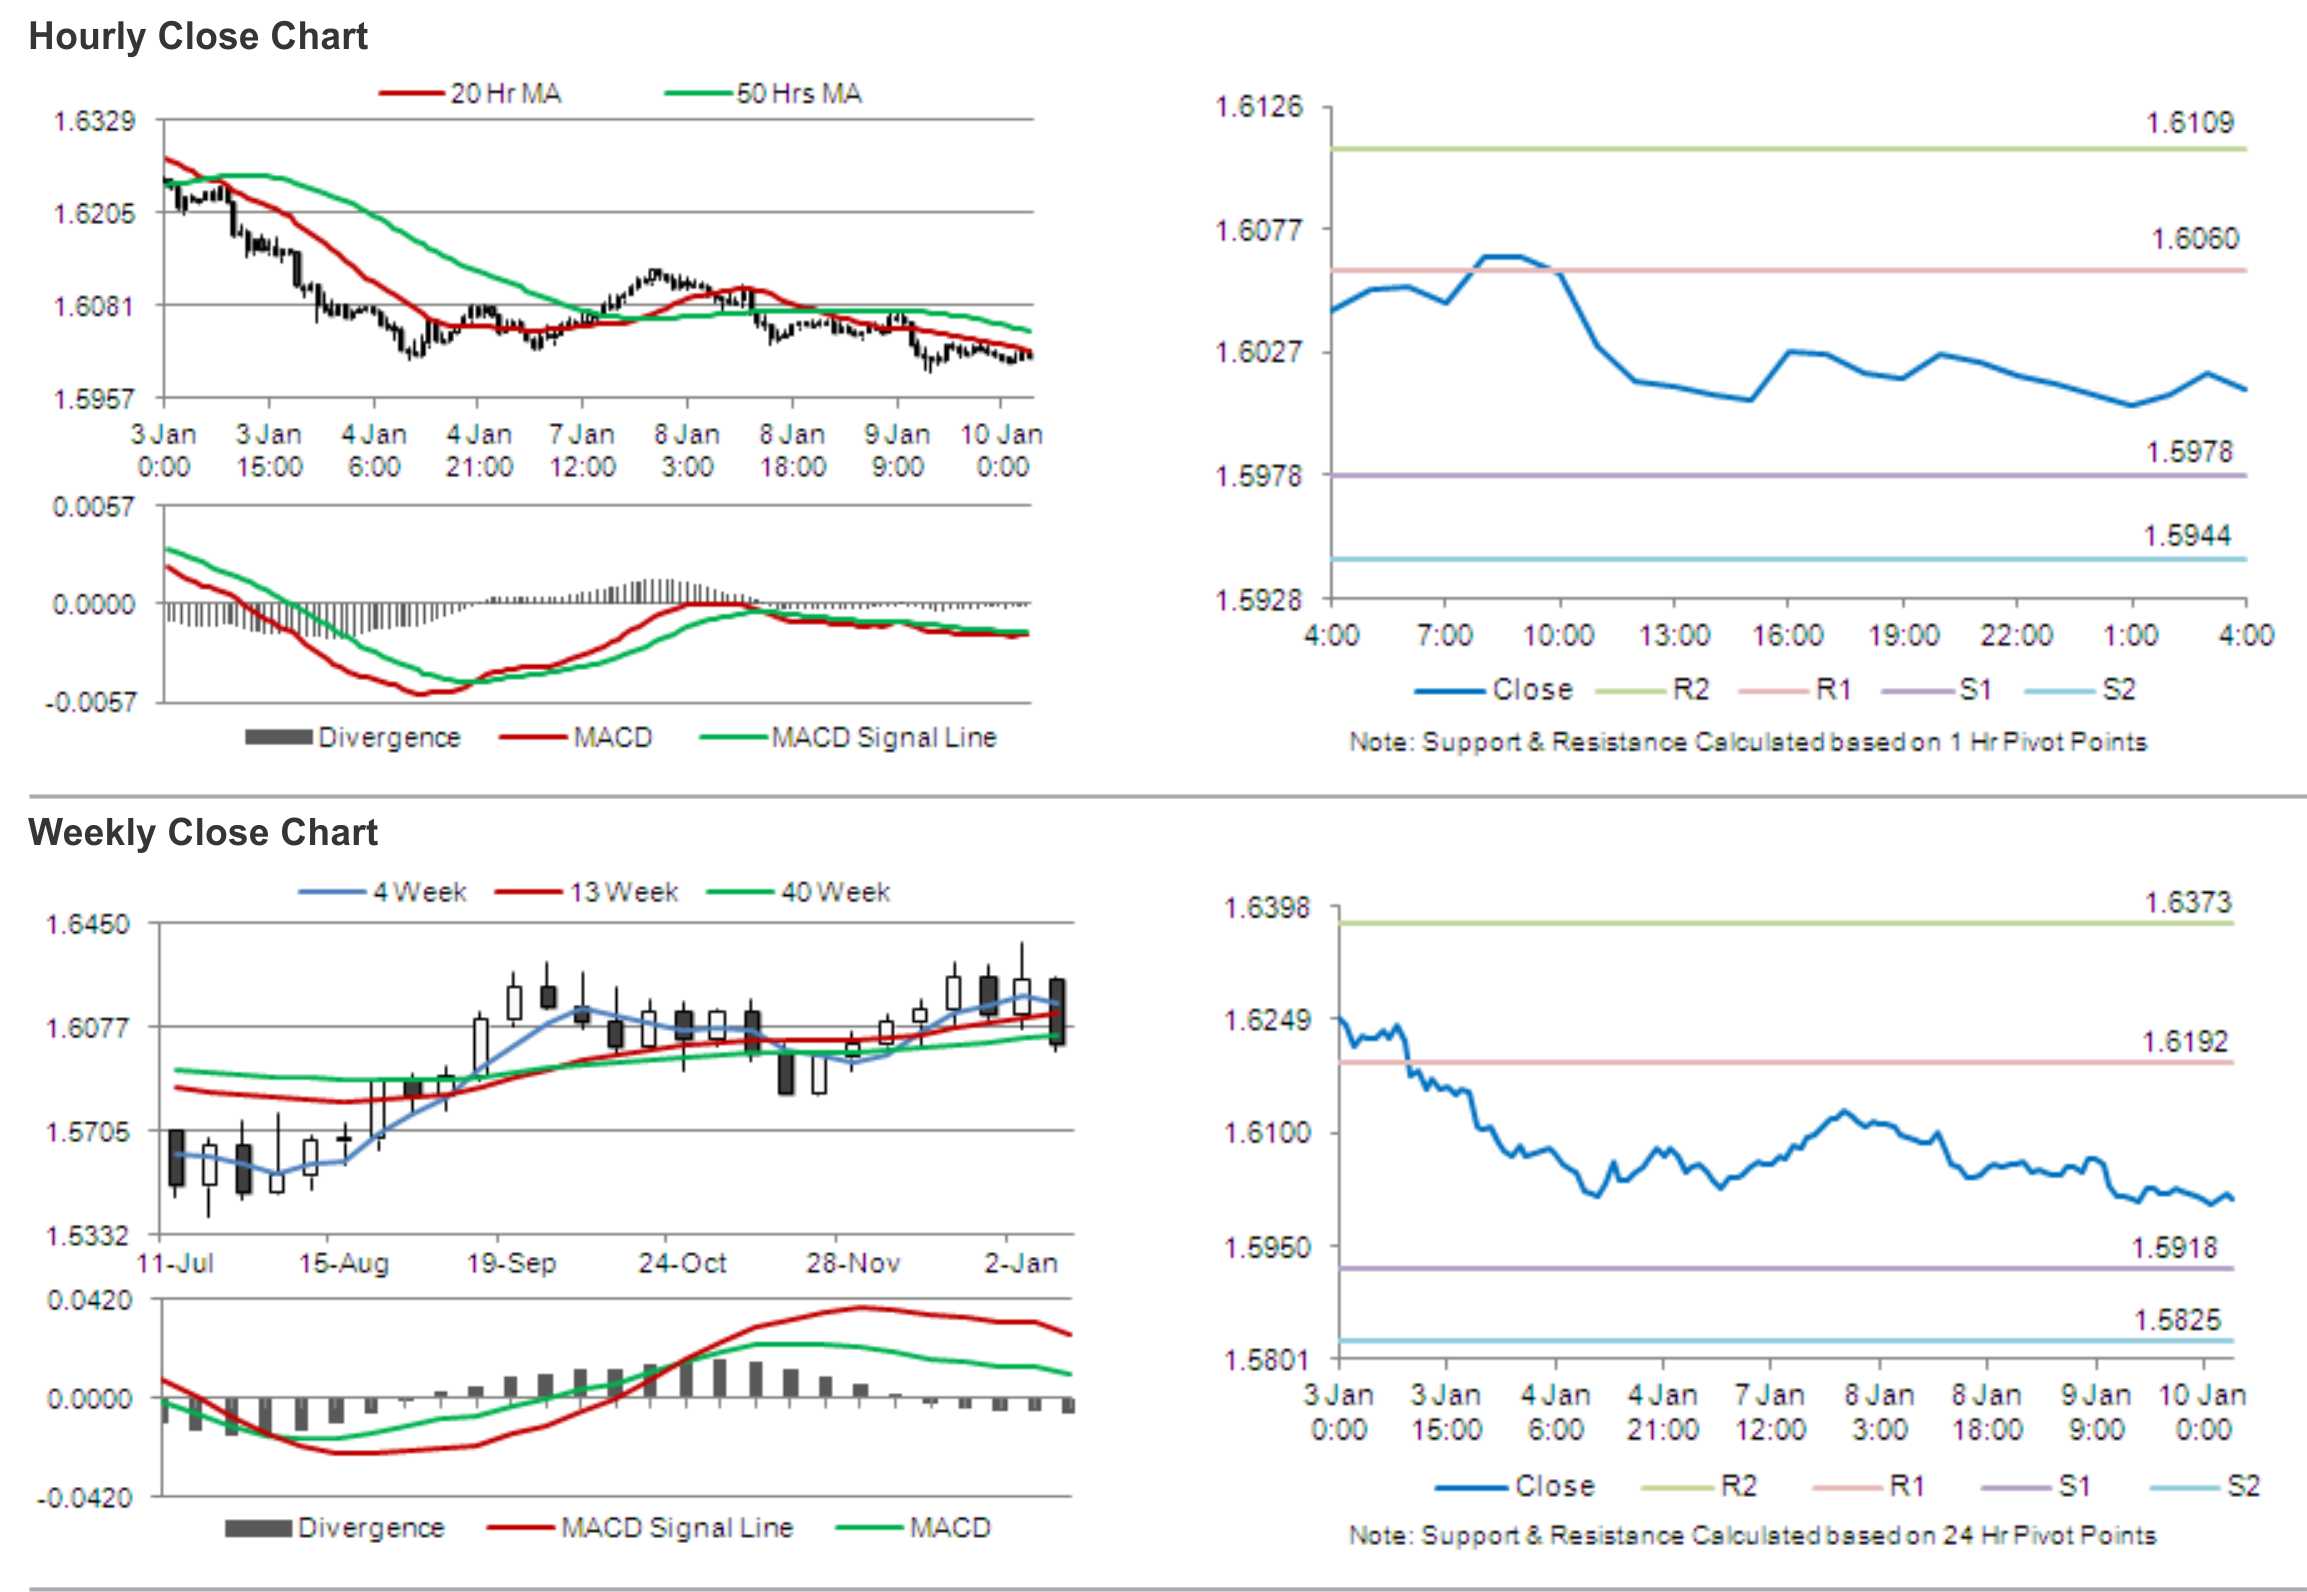Viewport: 2307px width, 1592px height.
Task: Select 'MACD Signal Line' legend with green line
Action: [849, 738]
